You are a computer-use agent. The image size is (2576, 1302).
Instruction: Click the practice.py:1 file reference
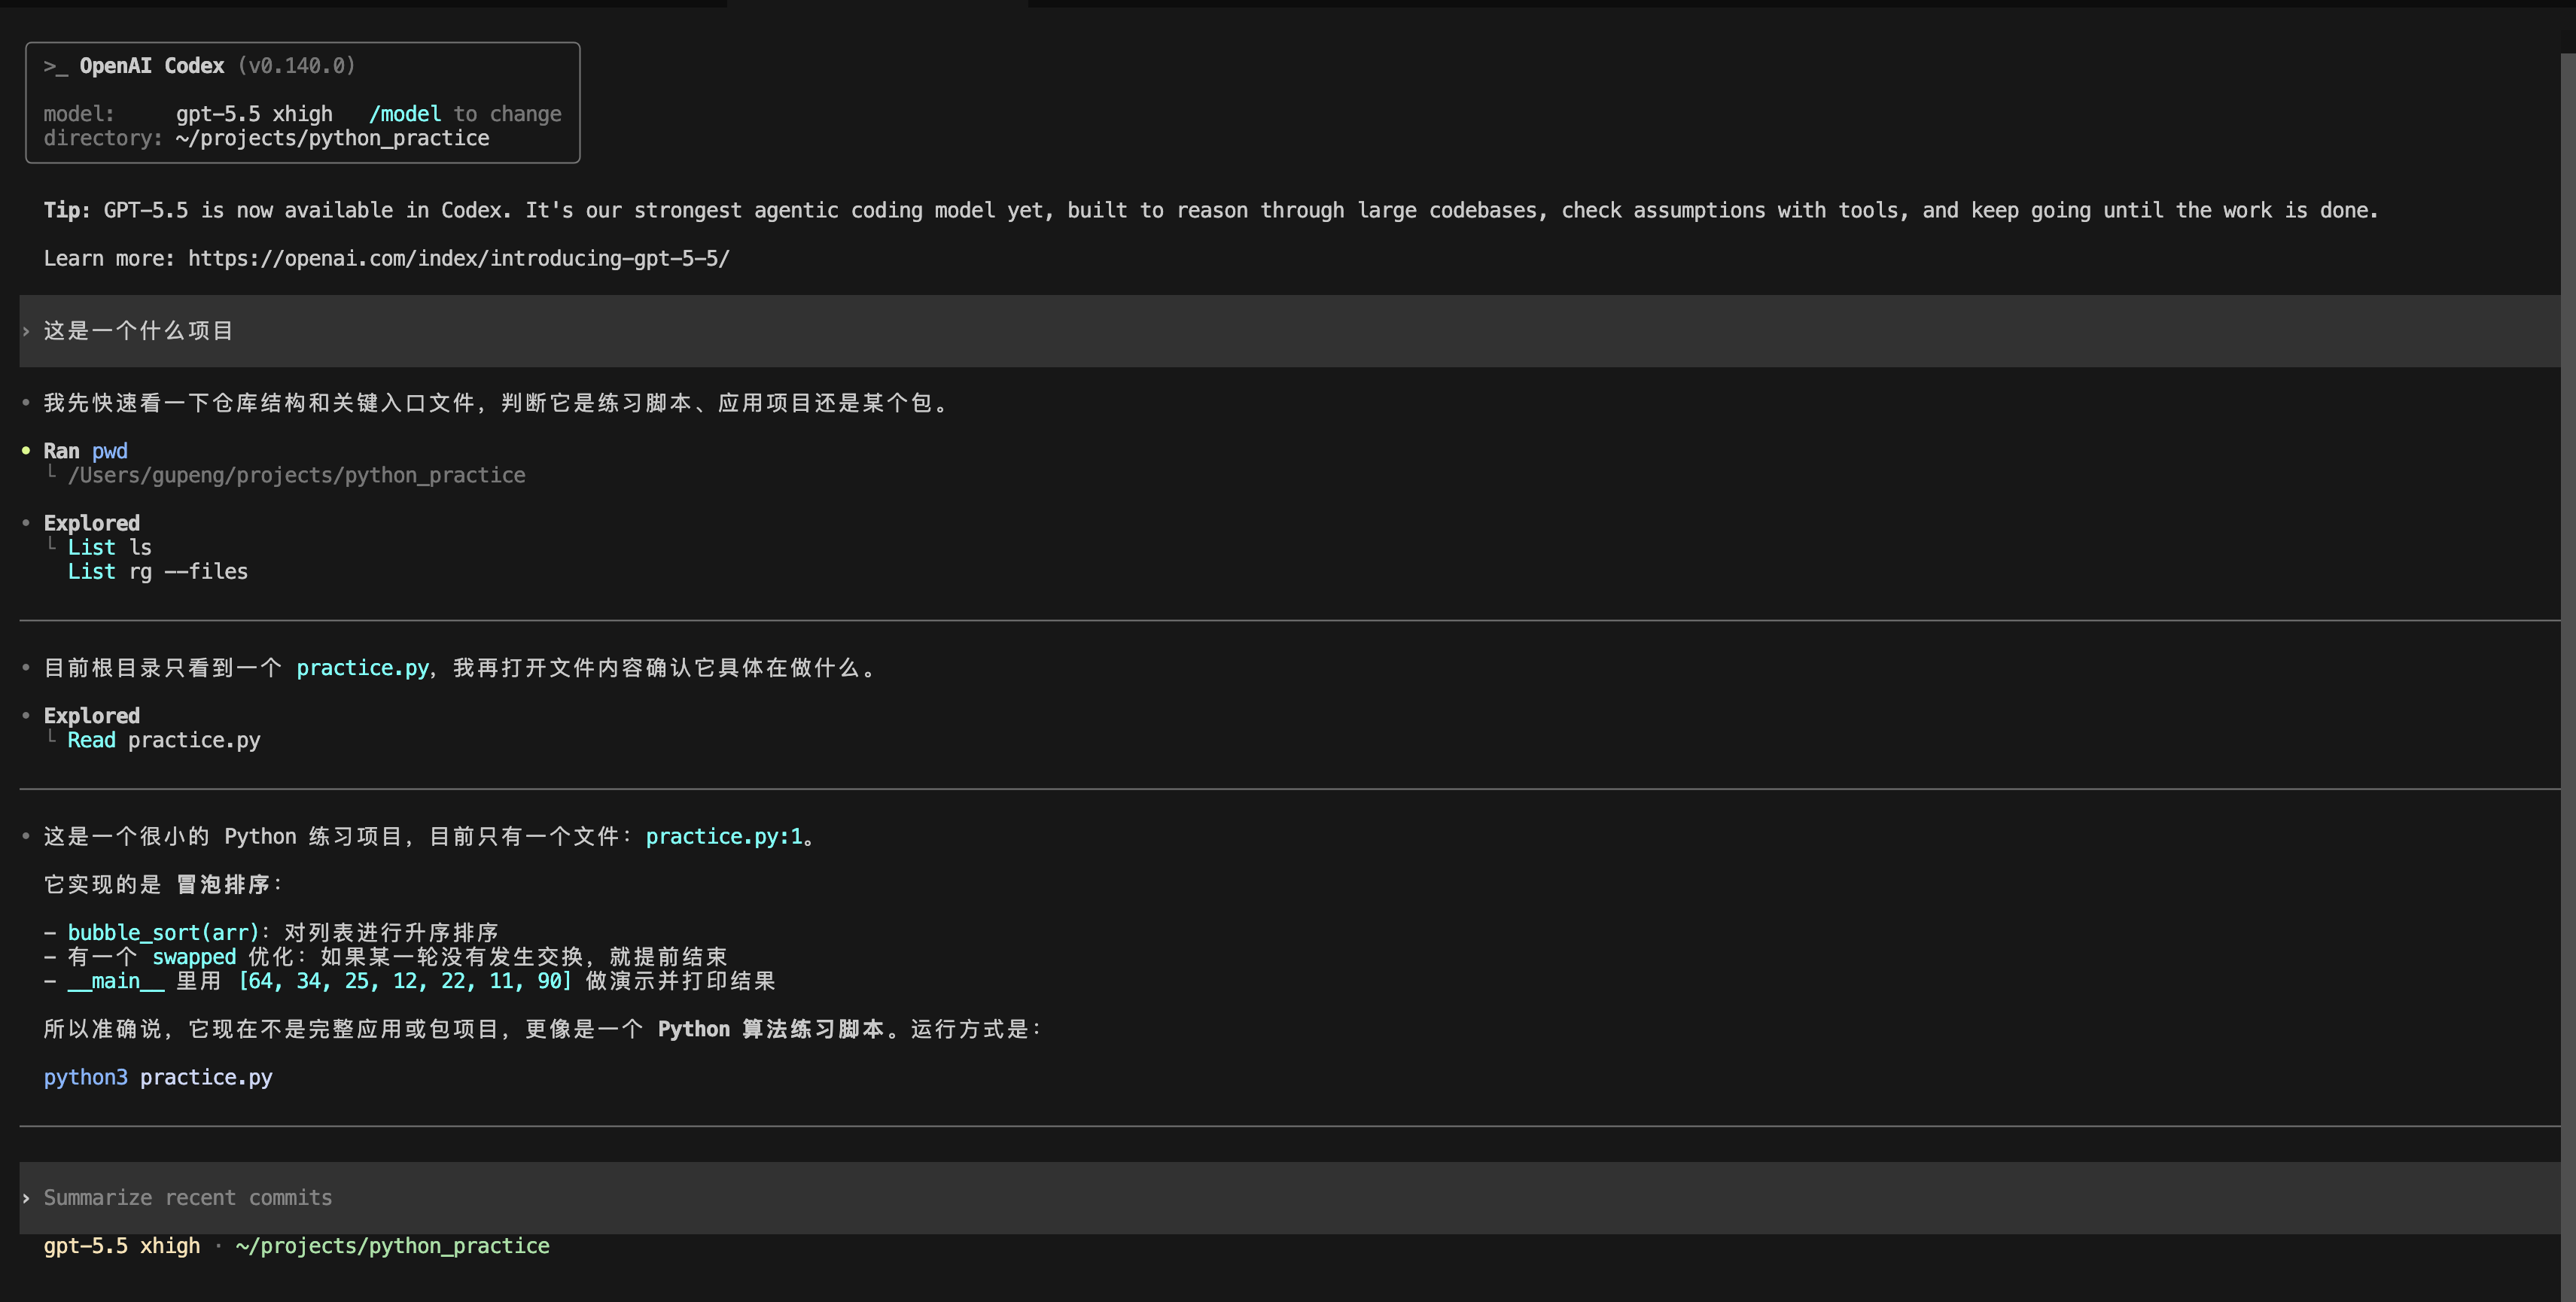[724, 836]
